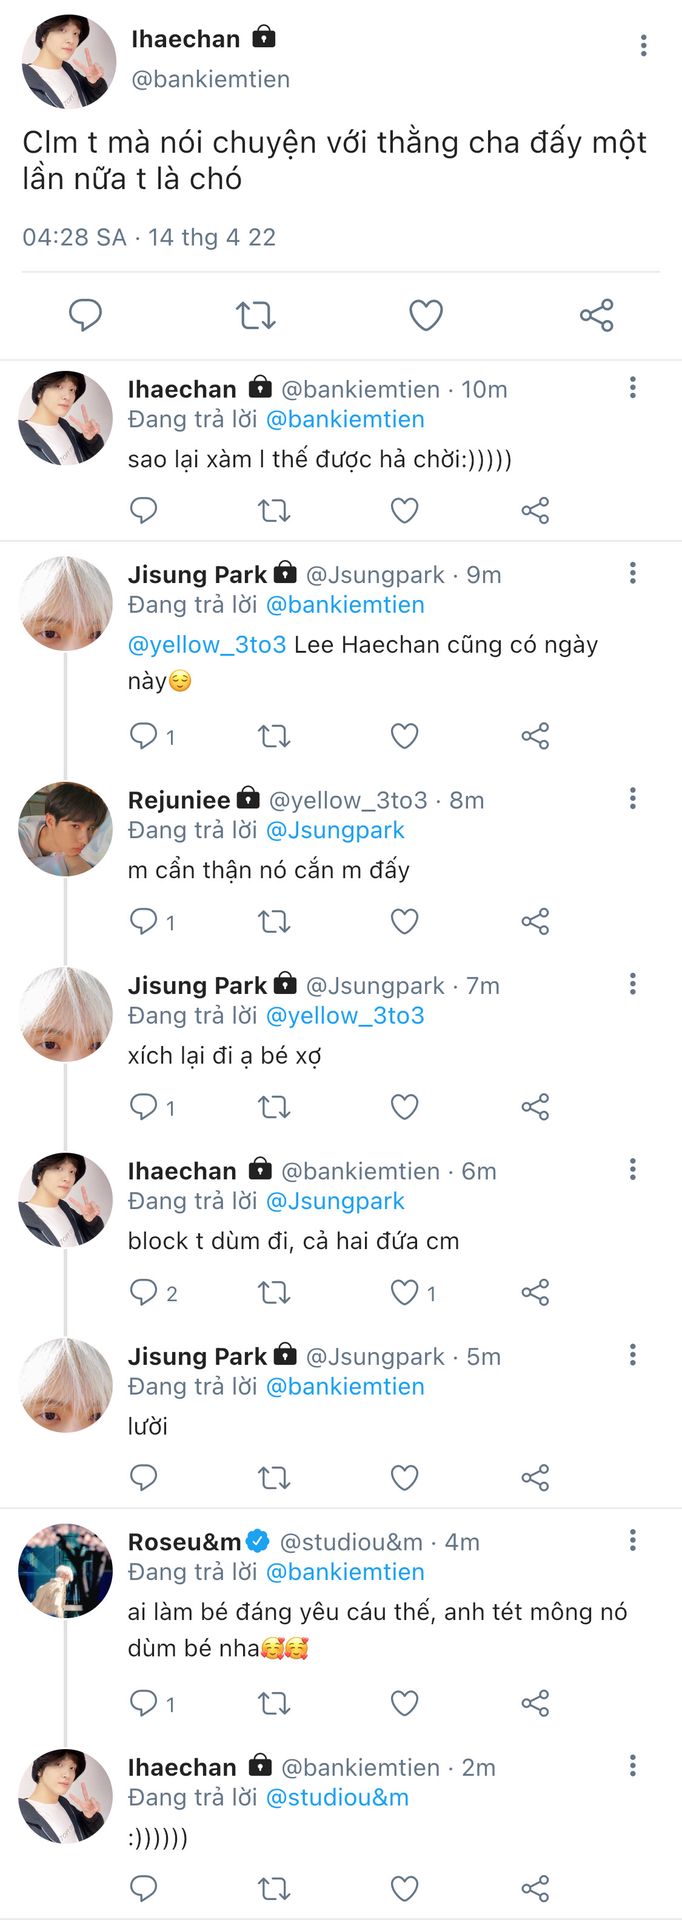The image size is (682, 1920).
Task: View Rejuniee's profile picture
Action: 65,829
